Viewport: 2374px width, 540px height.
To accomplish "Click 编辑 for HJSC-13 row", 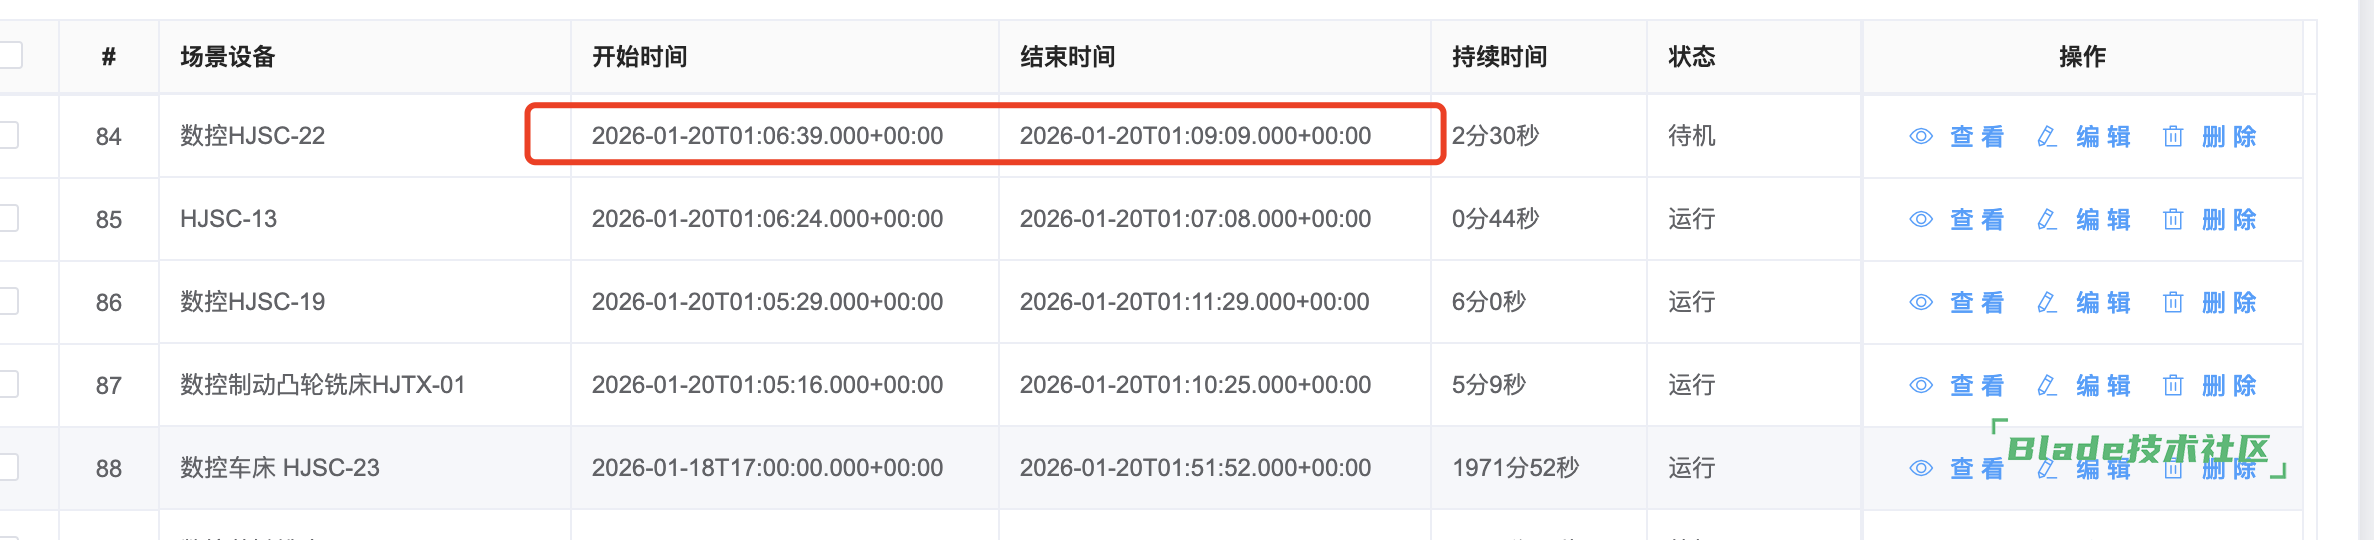I will (x=2103, y=219).
